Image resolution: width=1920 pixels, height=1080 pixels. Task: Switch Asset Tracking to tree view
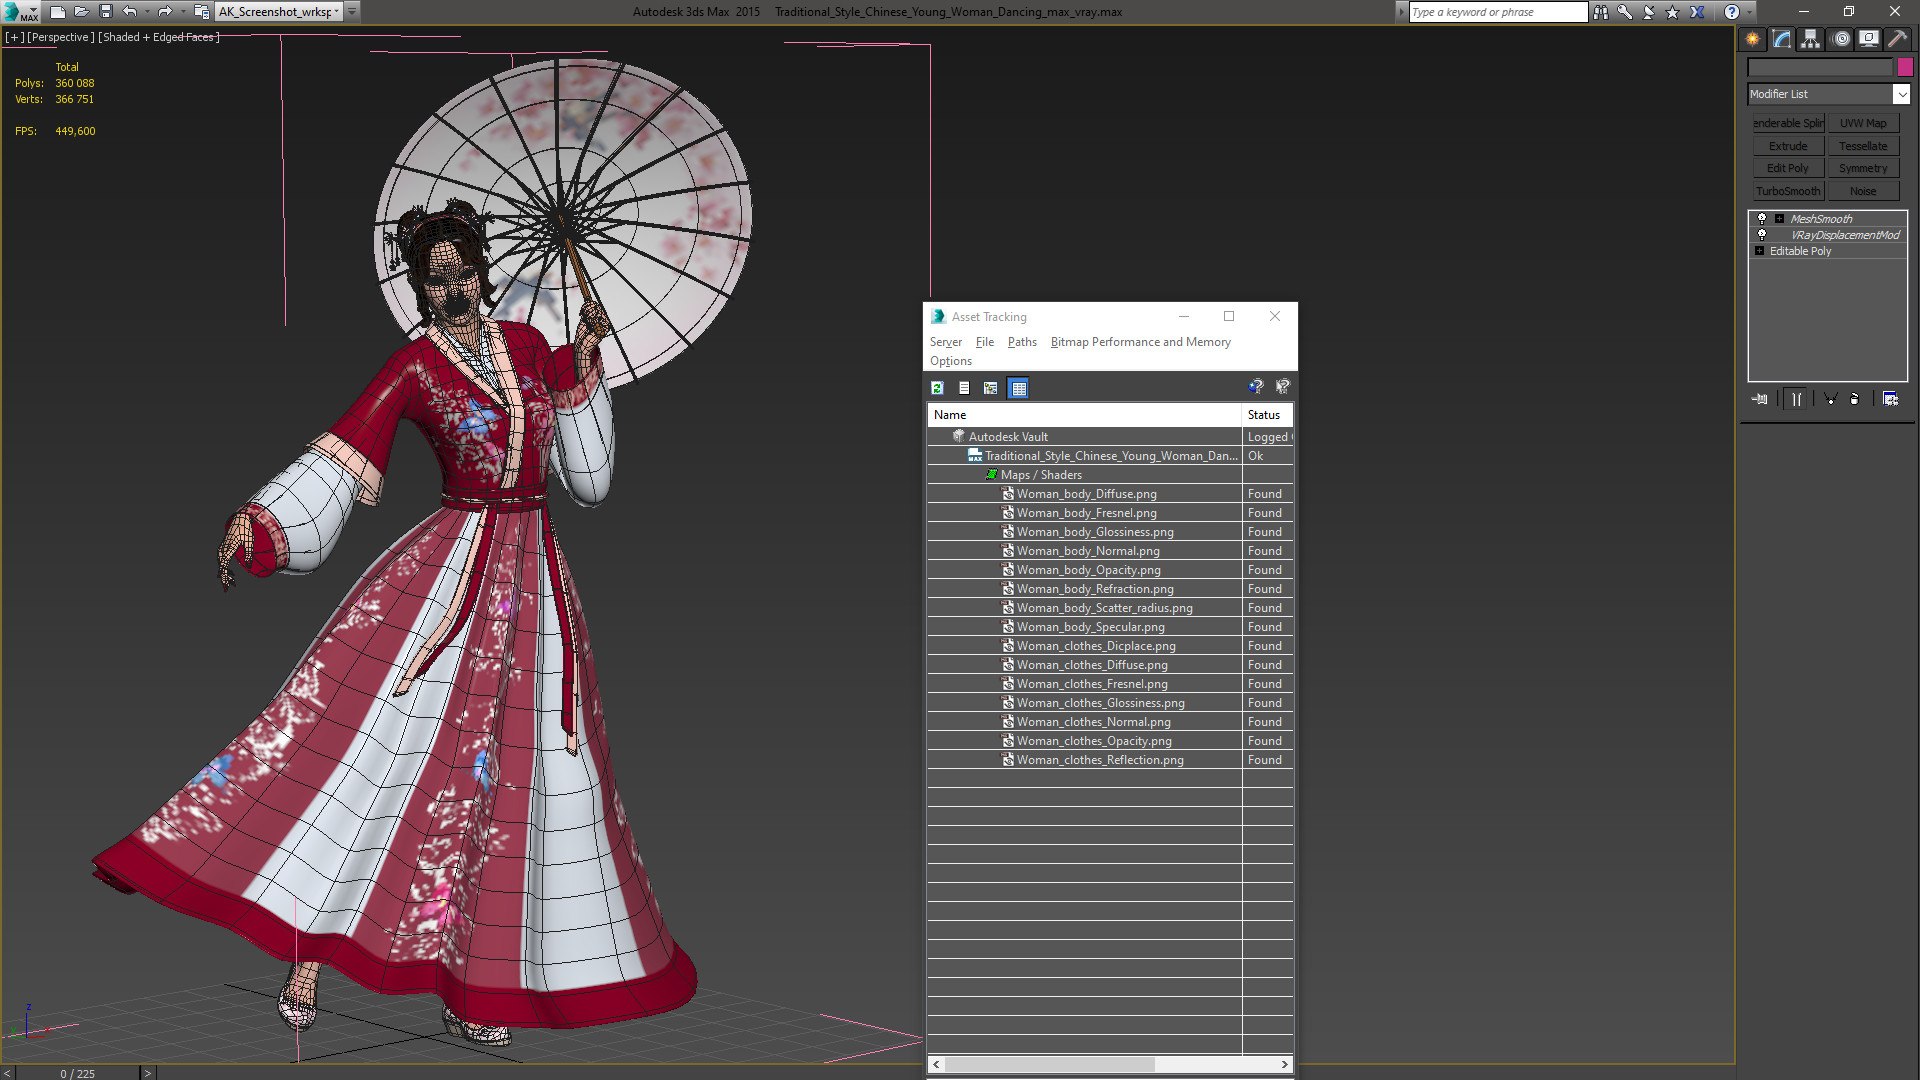tap(990, 388)
